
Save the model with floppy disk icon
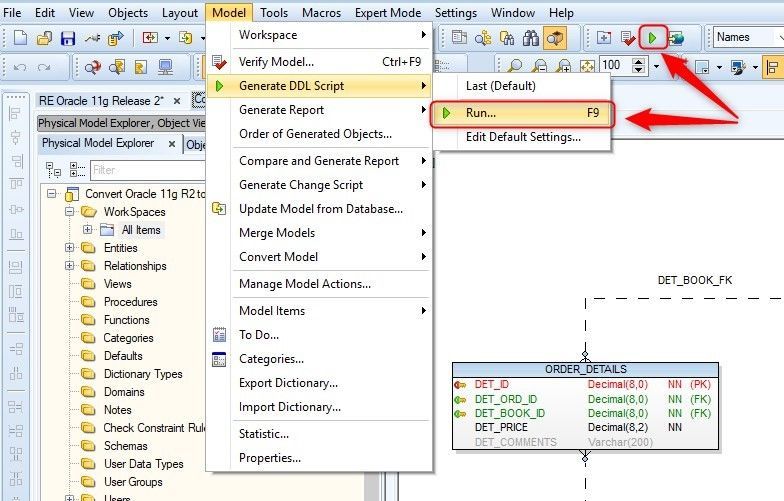[x=68, y=38]
